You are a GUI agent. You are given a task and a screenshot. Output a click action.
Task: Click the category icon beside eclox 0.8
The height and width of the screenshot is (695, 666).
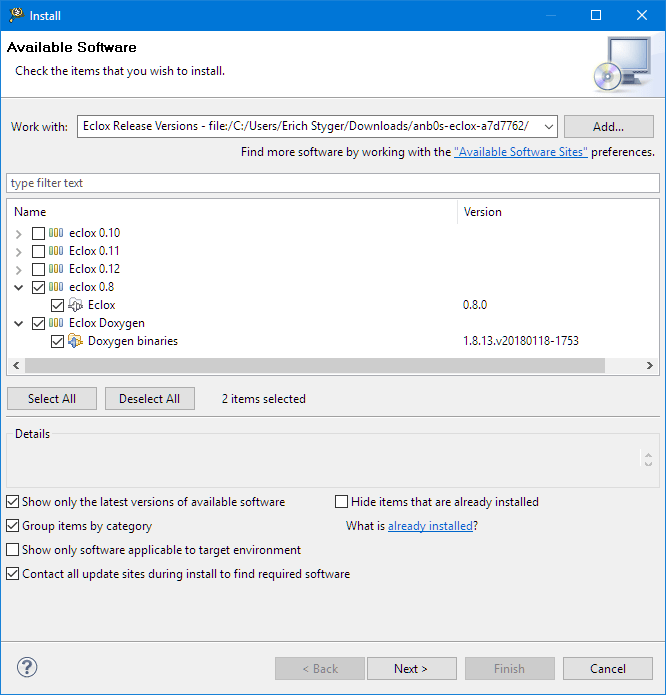click(56, 287)
